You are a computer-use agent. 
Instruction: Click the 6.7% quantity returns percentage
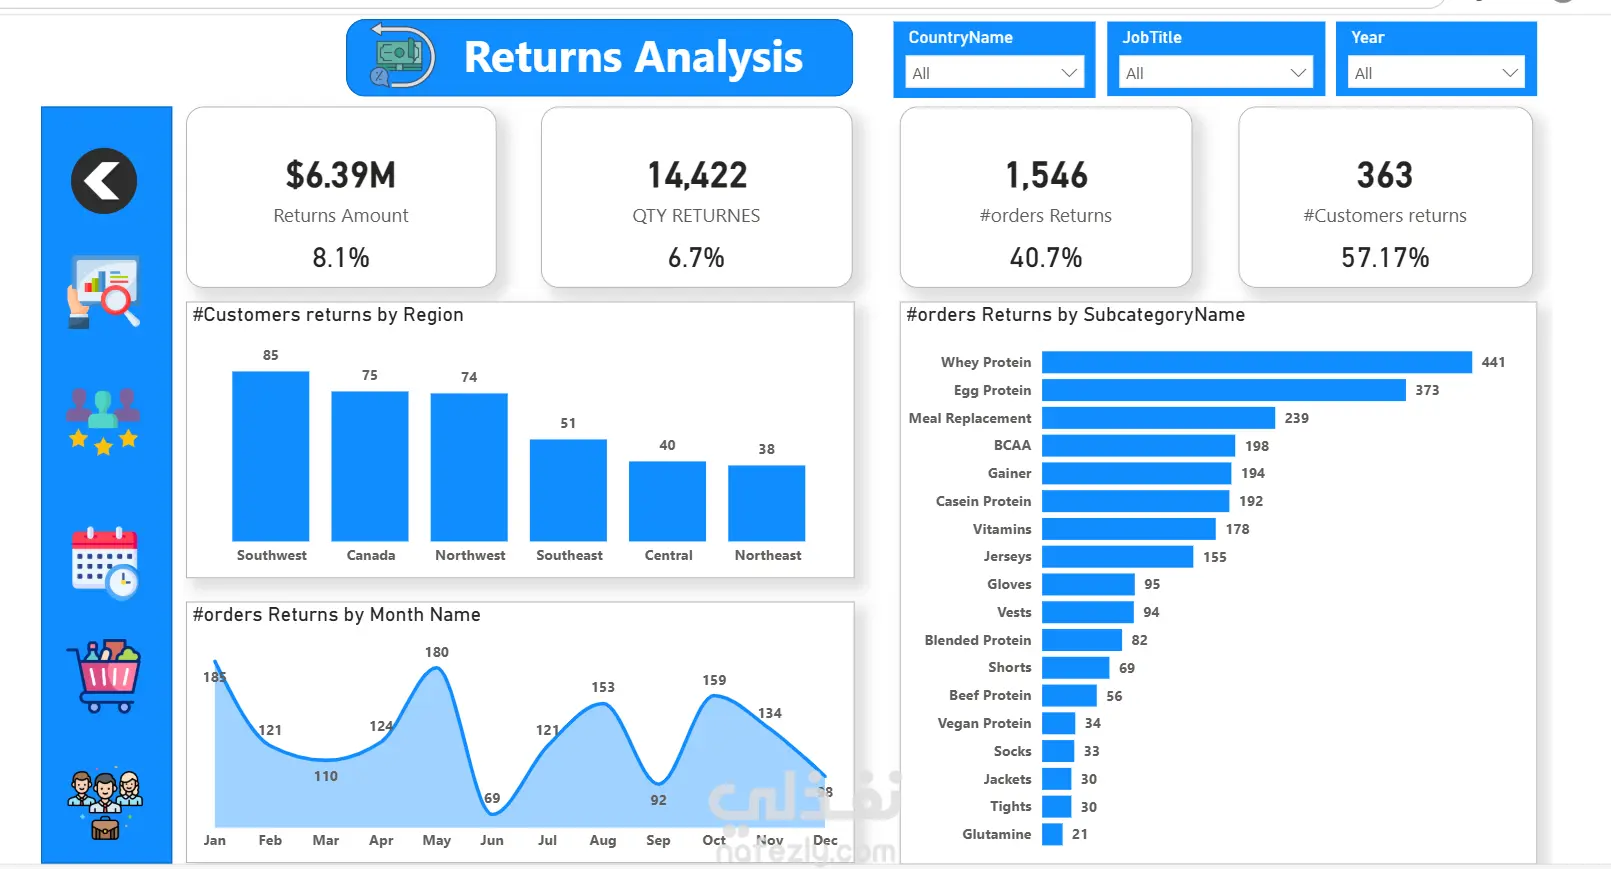pyautogui.click(x=696, y=258)
